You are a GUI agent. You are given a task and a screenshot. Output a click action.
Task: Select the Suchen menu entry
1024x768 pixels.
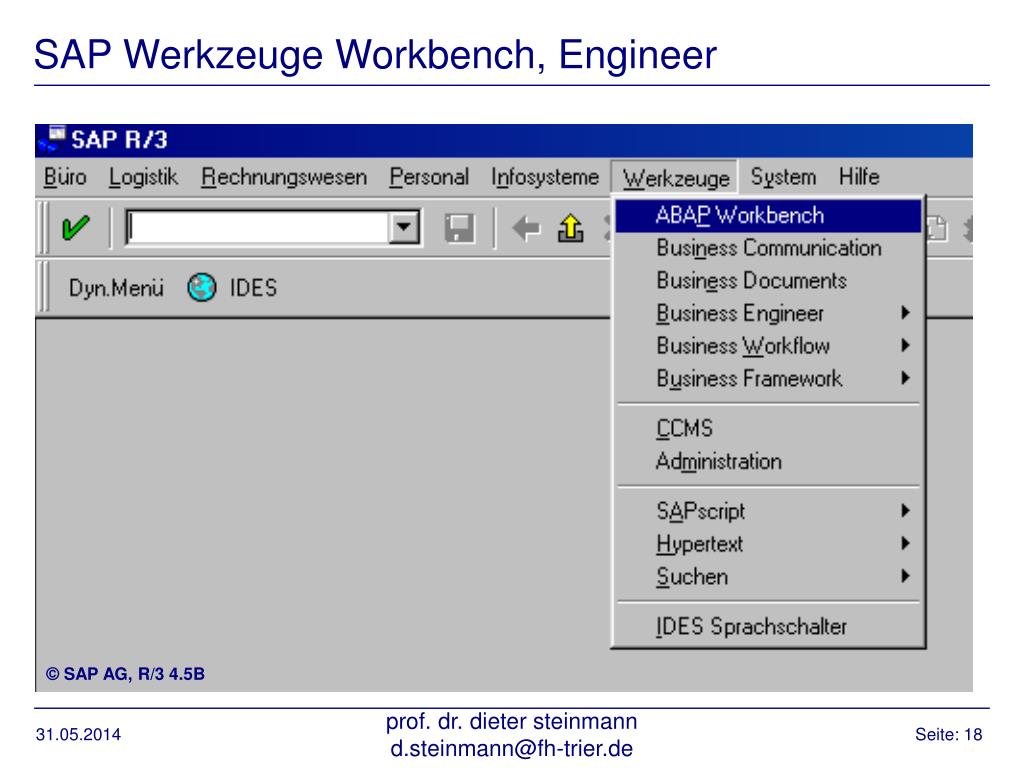tap(768, 577)
